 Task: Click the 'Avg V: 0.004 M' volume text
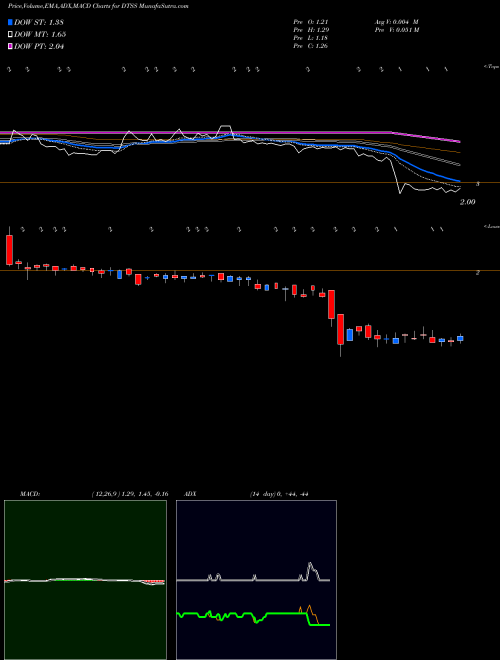click(x=396, y=21)
